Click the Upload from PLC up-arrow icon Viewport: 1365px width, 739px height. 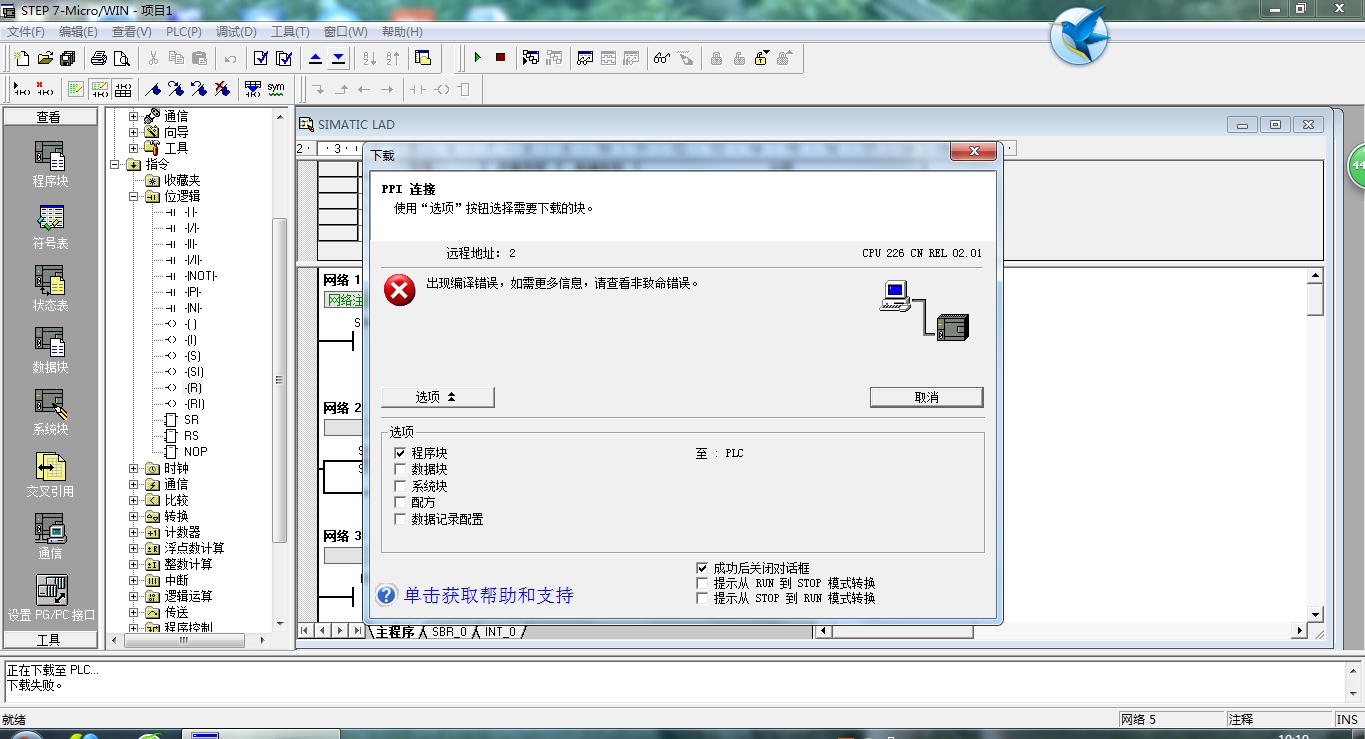pos(316,58)
